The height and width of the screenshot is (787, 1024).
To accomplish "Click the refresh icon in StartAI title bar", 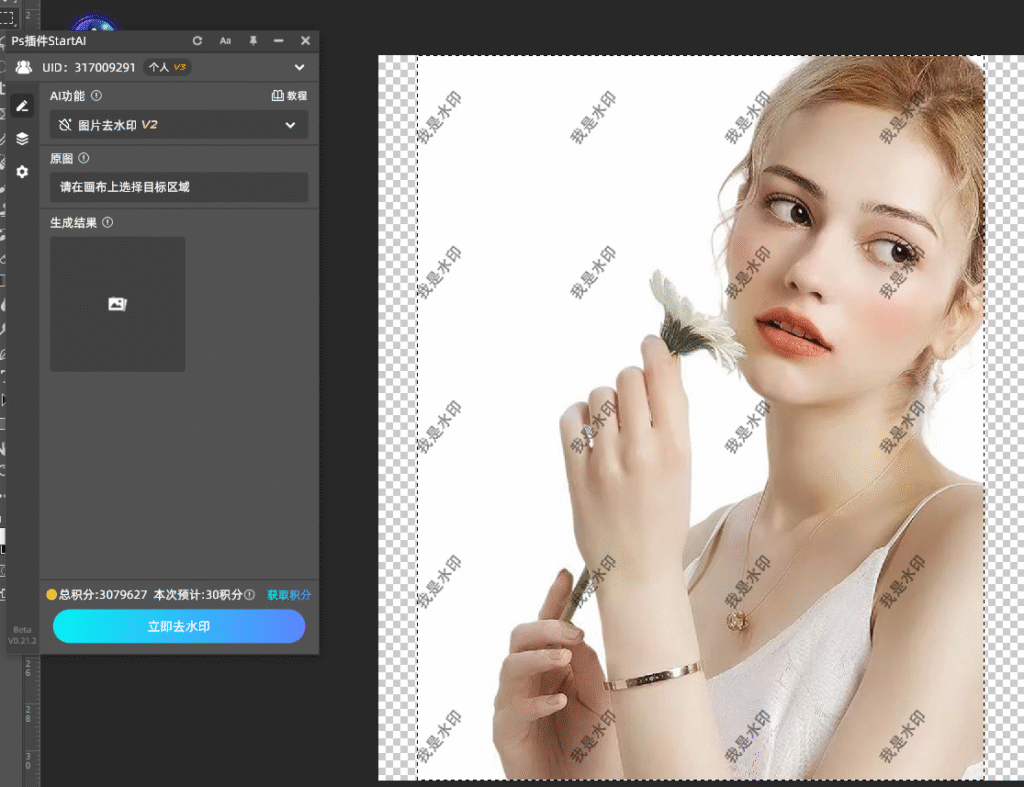I will 198,41.
